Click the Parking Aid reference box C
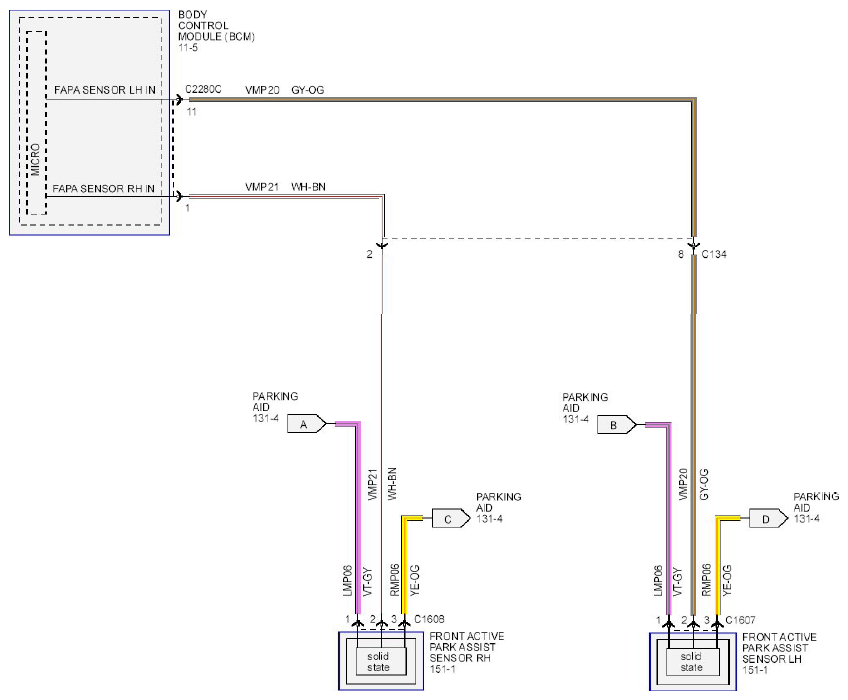This screenshot has height=700, width=848. (x=451, y=519)
